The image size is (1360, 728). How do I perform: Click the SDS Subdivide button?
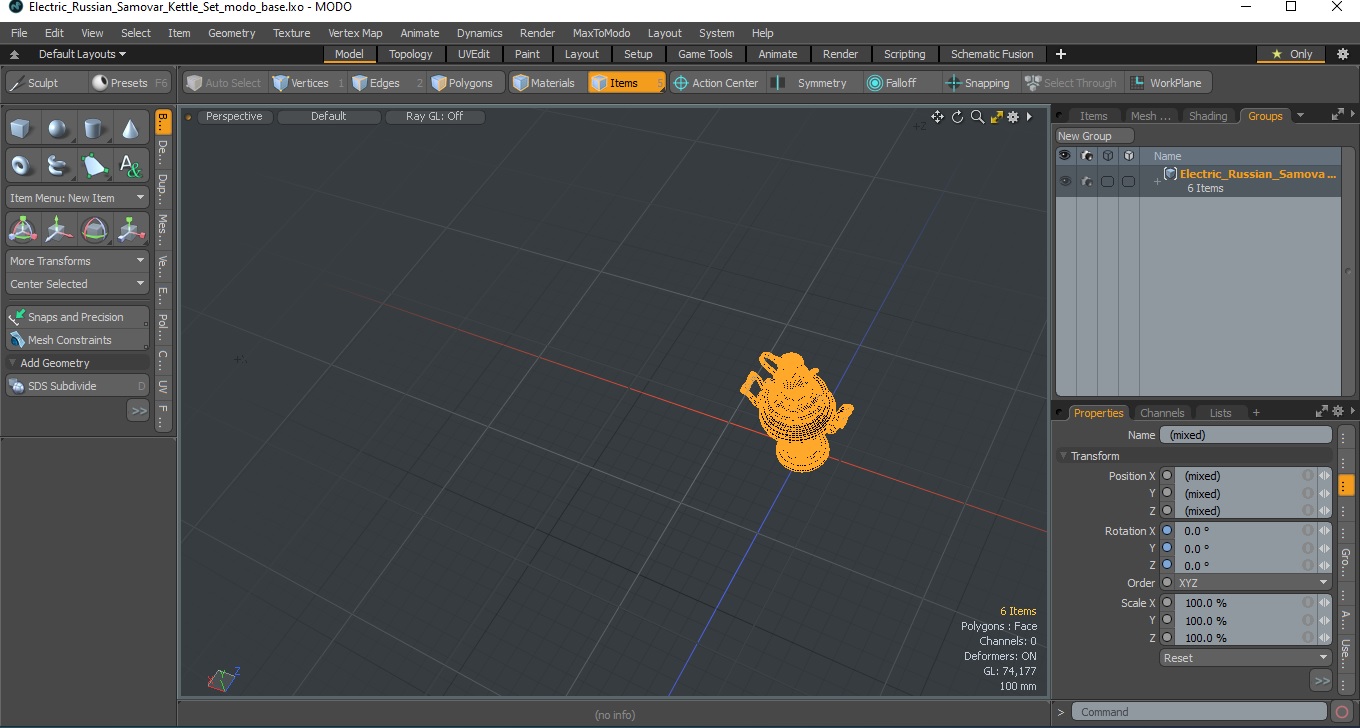click(77, 386)
